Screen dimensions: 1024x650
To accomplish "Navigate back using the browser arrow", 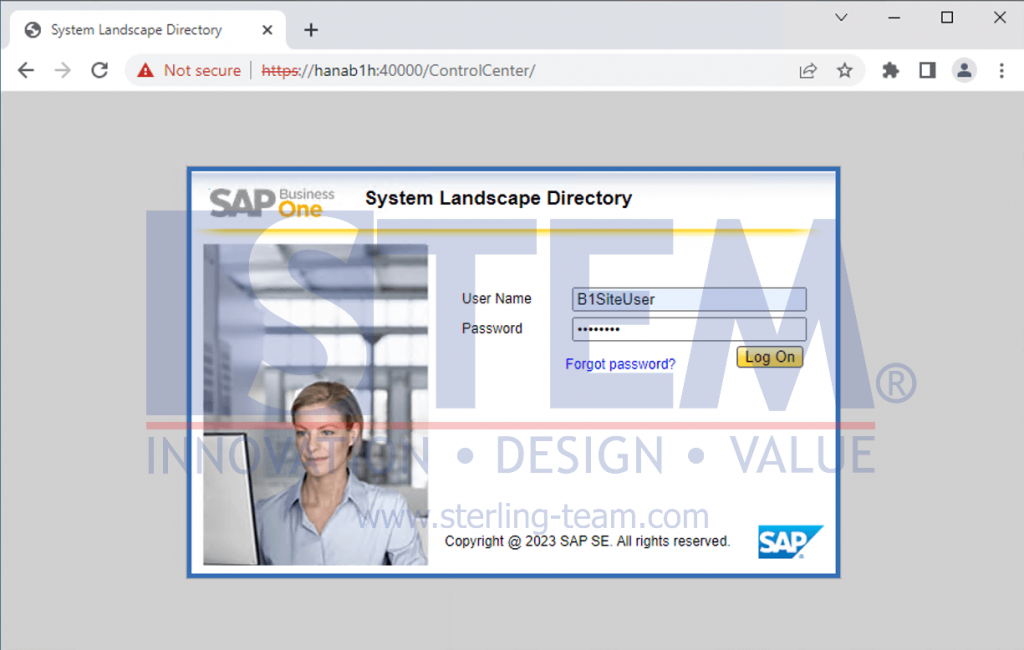I will (25, 70).
